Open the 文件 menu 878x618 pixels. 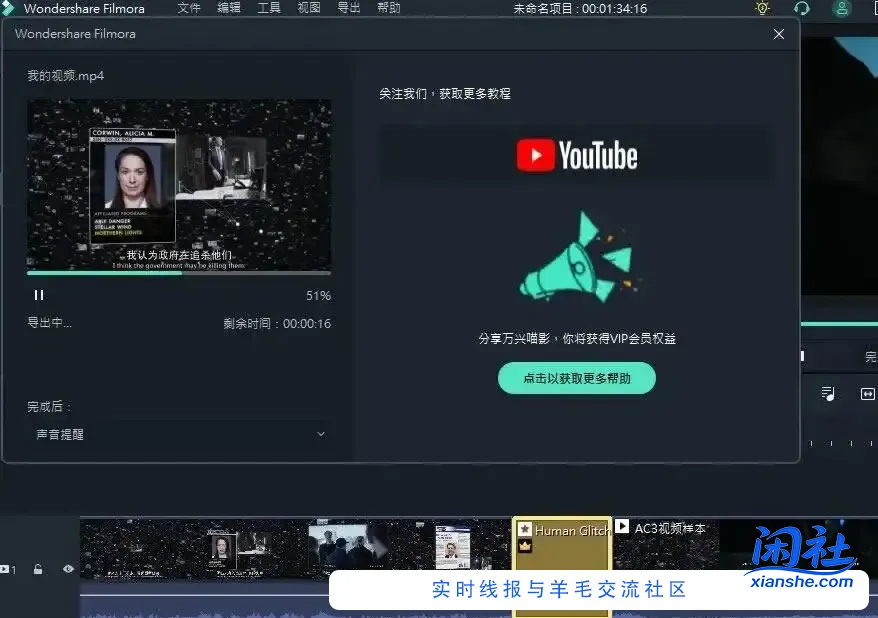189,8
